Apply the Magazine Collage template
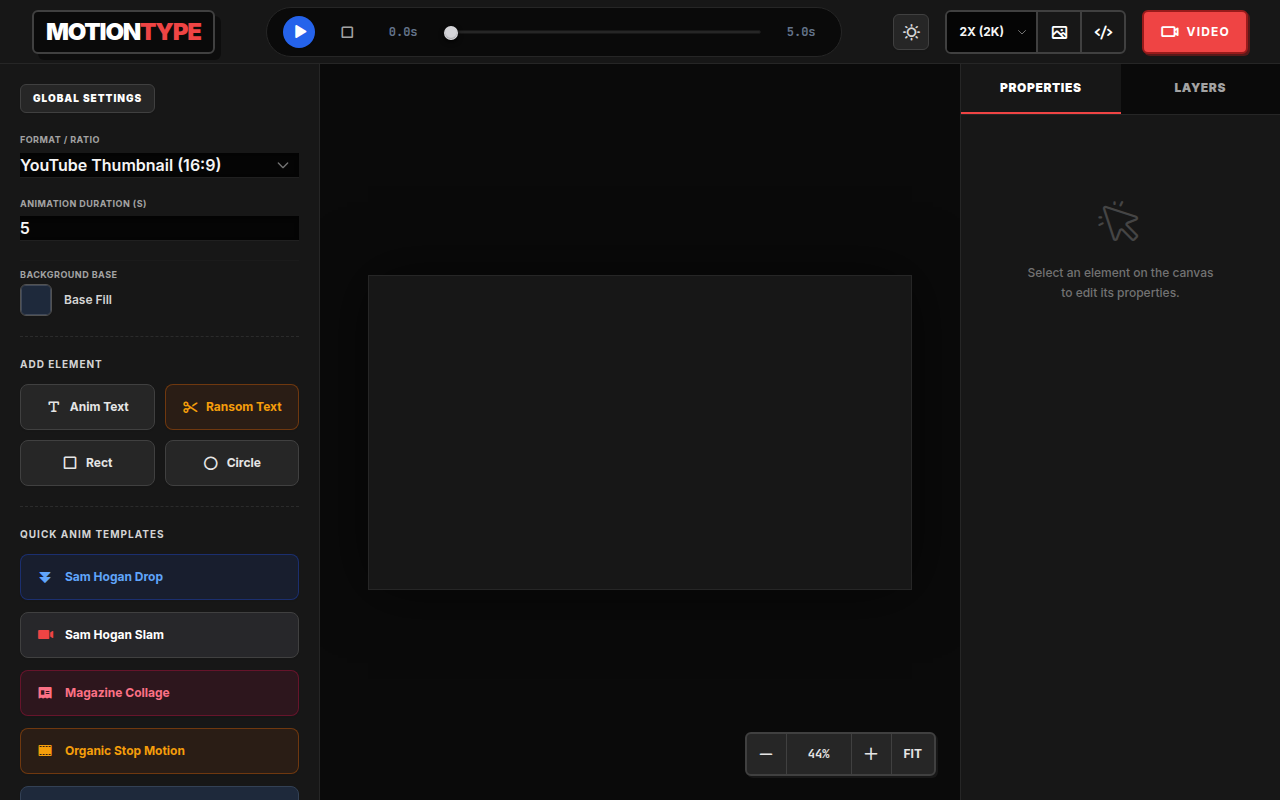Screen dimensions: 1280x800 pyautogui.click(x=159, y=693)
